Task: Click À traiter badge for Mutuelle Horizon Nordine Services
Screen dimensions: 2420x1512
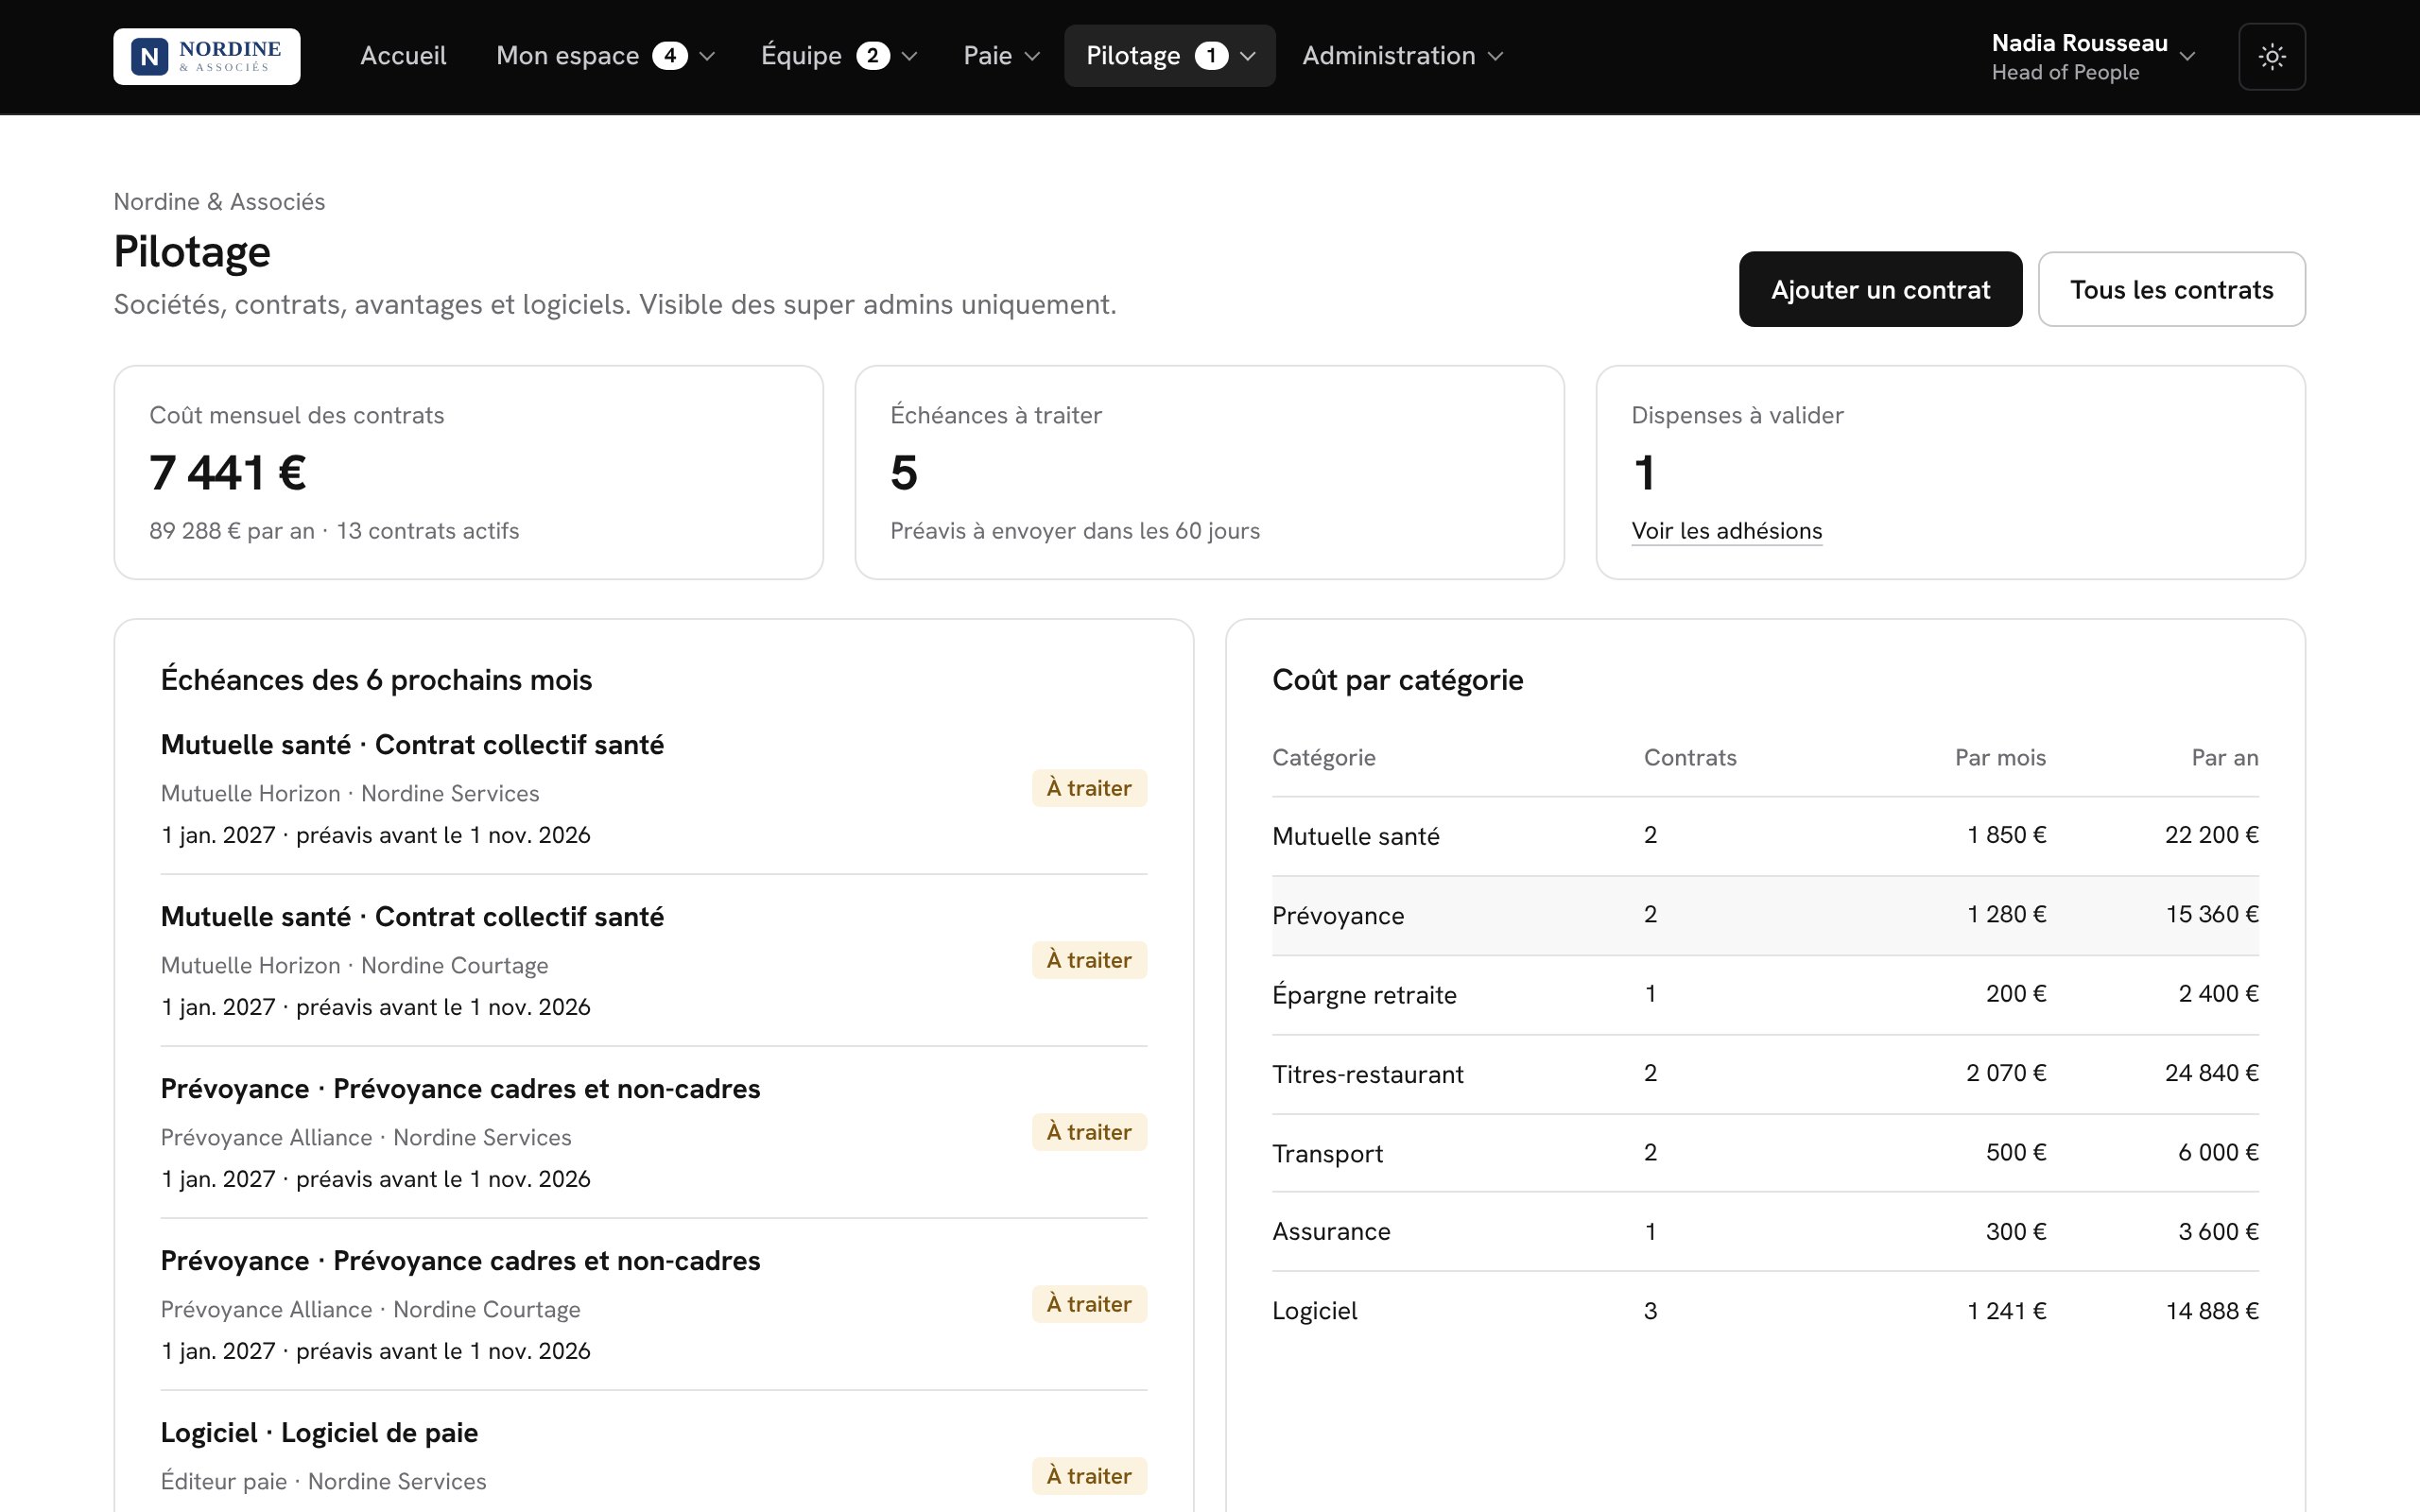Action: coord(1089,788)
